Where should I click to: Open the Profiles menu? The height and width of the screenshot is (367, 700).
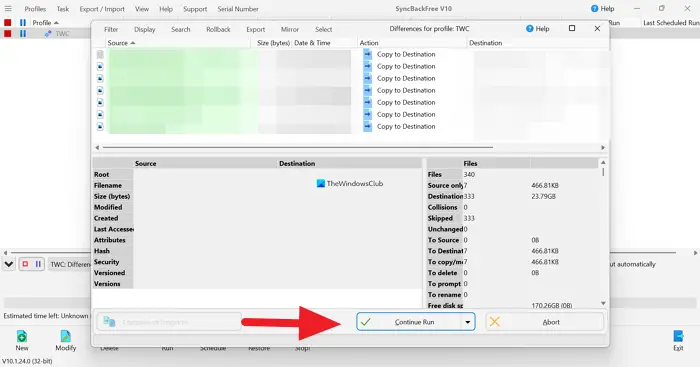click(x=35, y=9)
